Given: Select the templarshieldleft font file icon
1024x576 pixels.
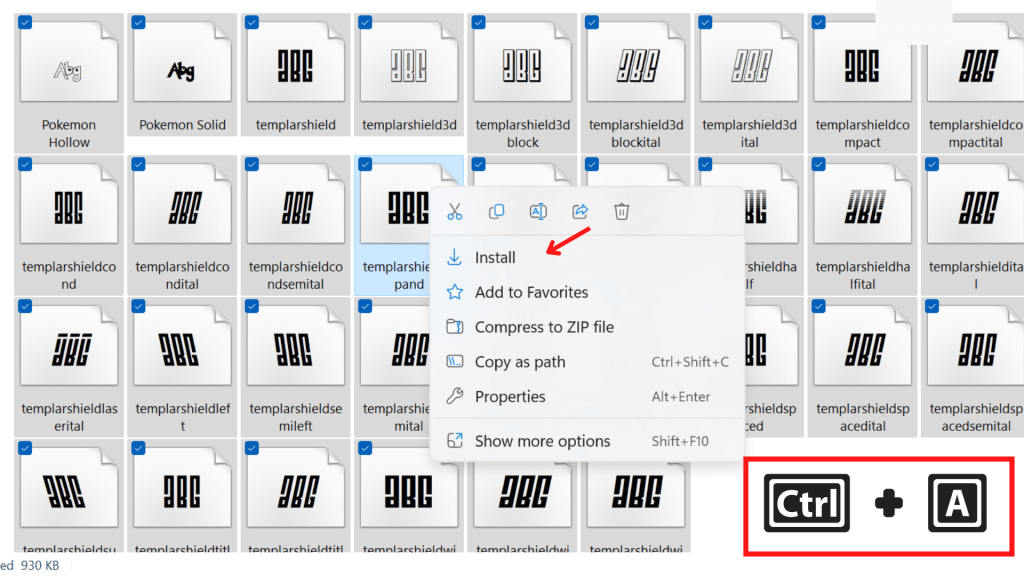Looking at the screenshot, I should click(x=182, y=345).
